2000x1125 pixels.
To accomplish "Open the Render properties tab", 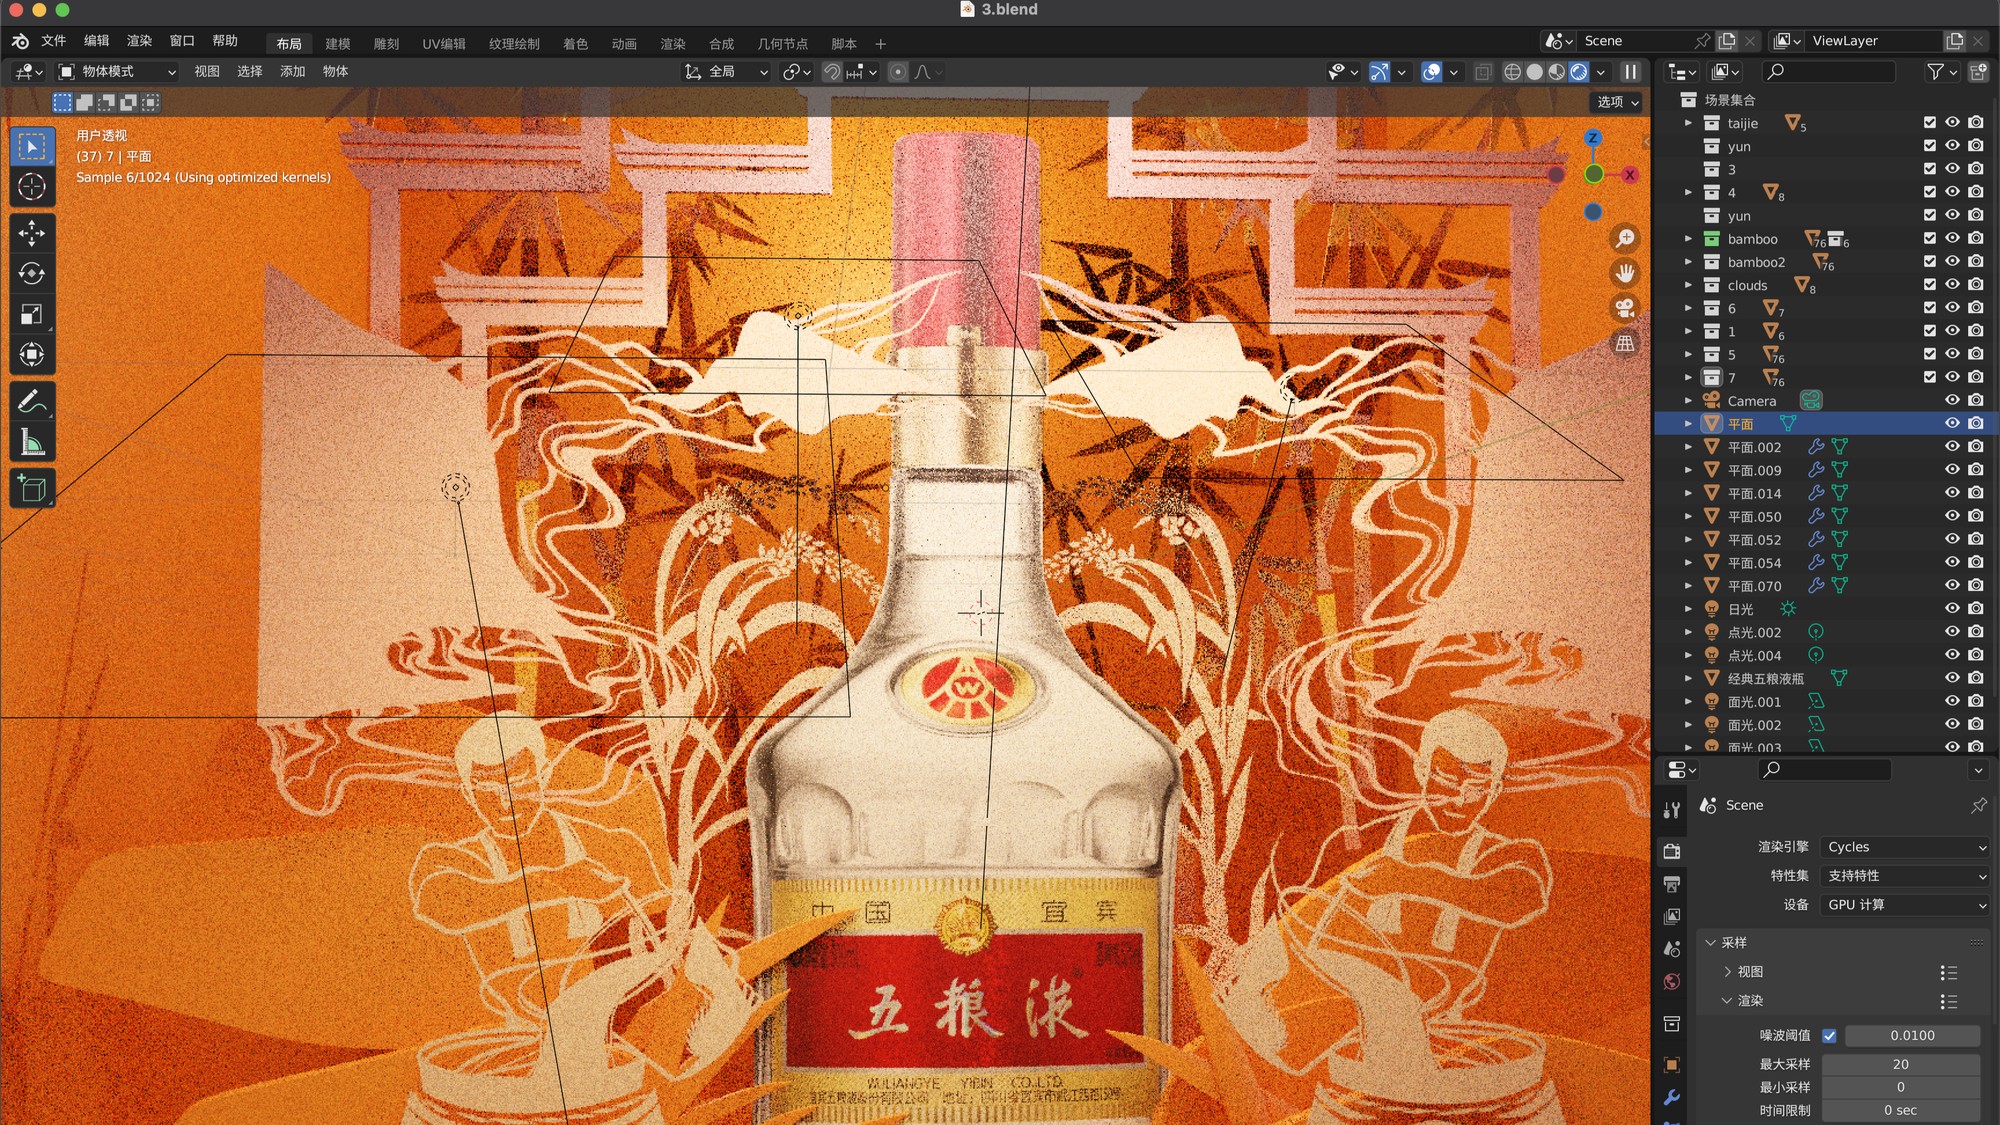I will coord(1672,852).
